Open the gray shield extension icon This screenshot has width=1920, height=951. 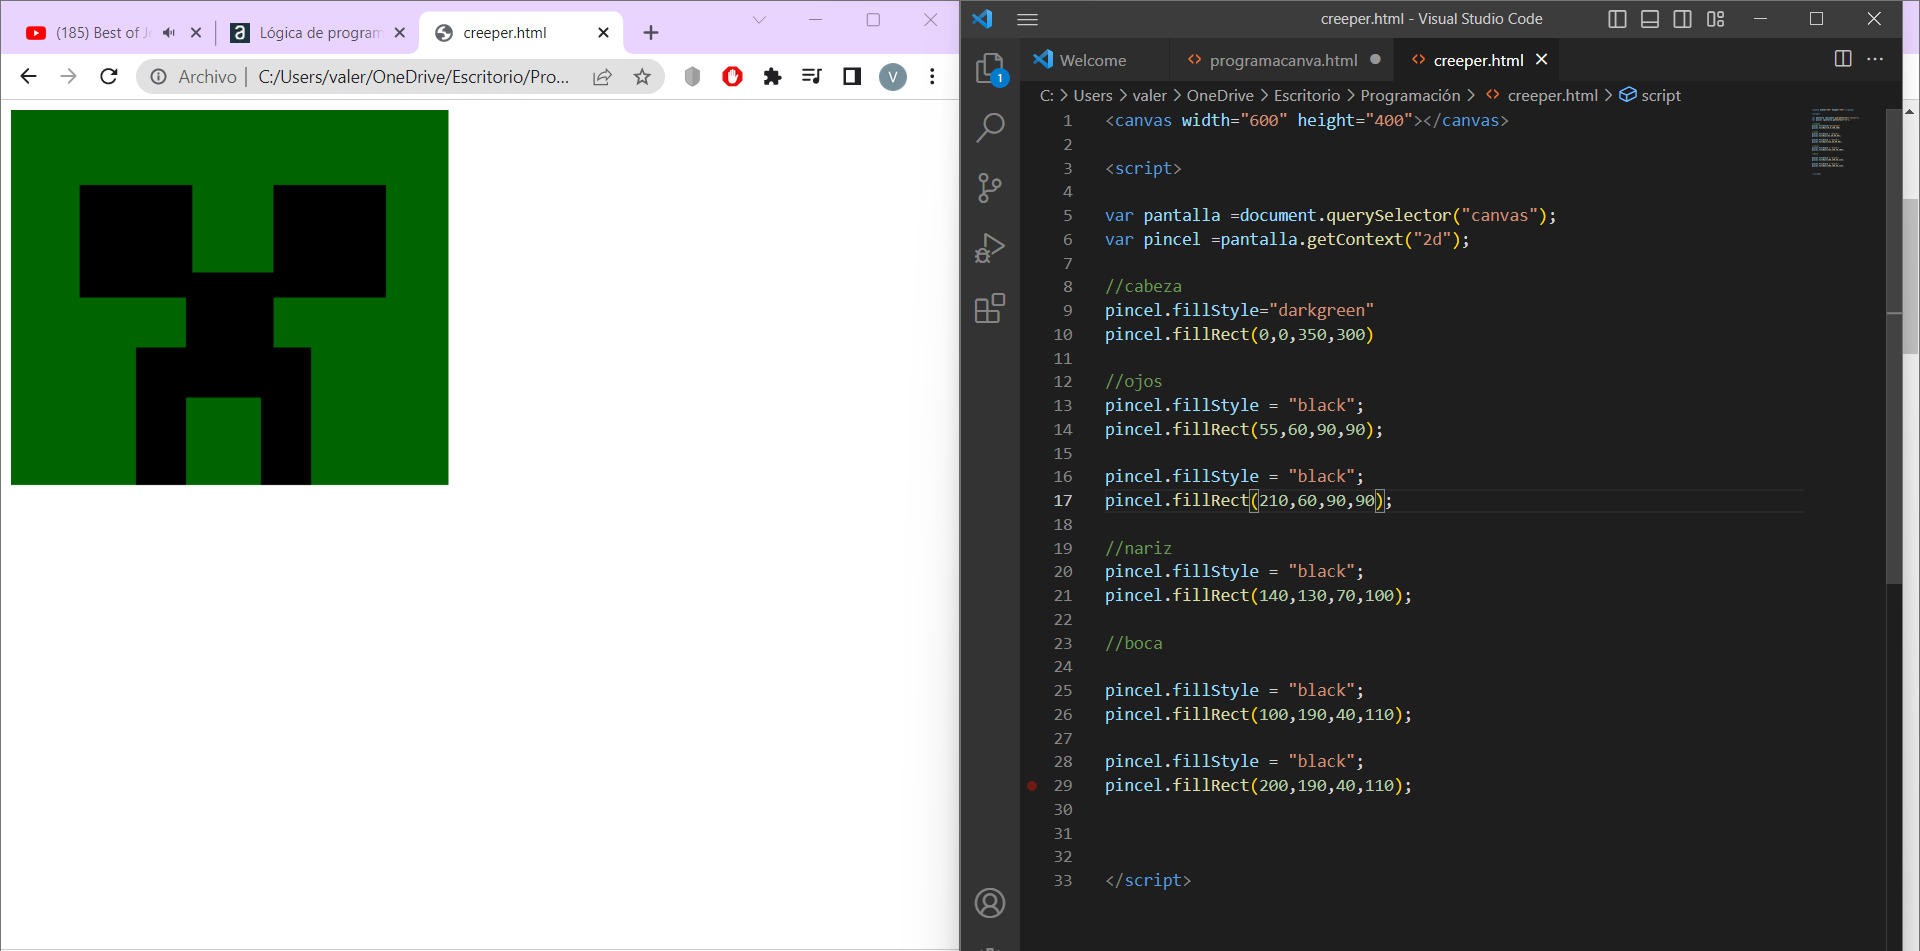[692, 76]
